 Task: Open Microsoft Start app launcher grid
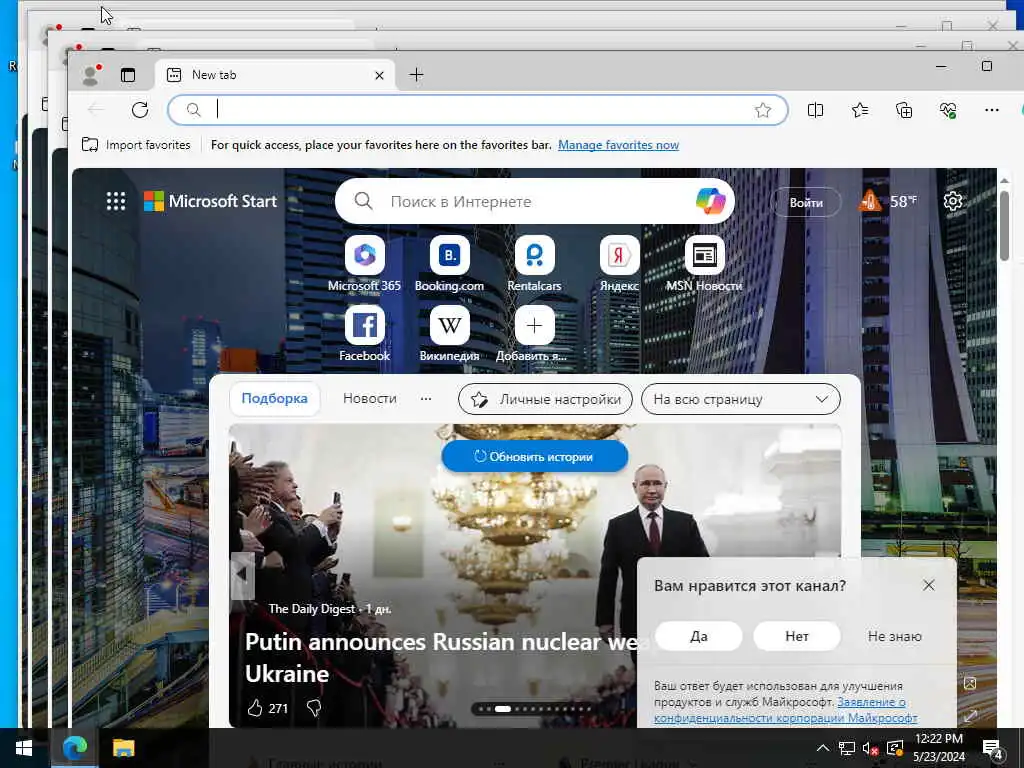116,201
